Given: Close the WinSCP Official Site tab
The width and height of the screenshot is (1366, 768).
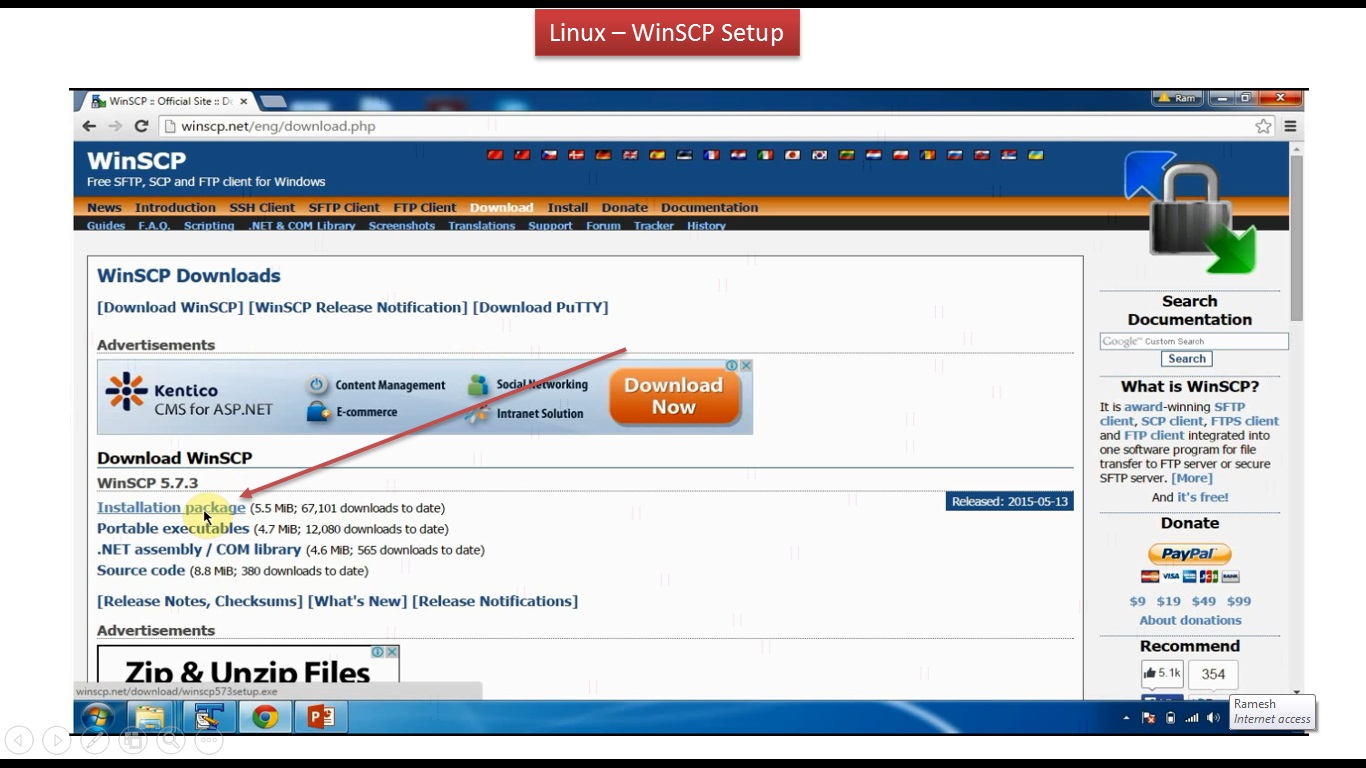Looking at the screenshot, I should [x=243, y=101].
